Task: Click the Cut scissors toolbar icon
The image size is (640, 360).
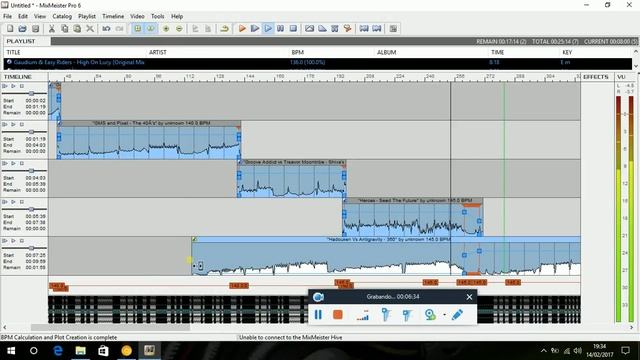Action: 52,29
